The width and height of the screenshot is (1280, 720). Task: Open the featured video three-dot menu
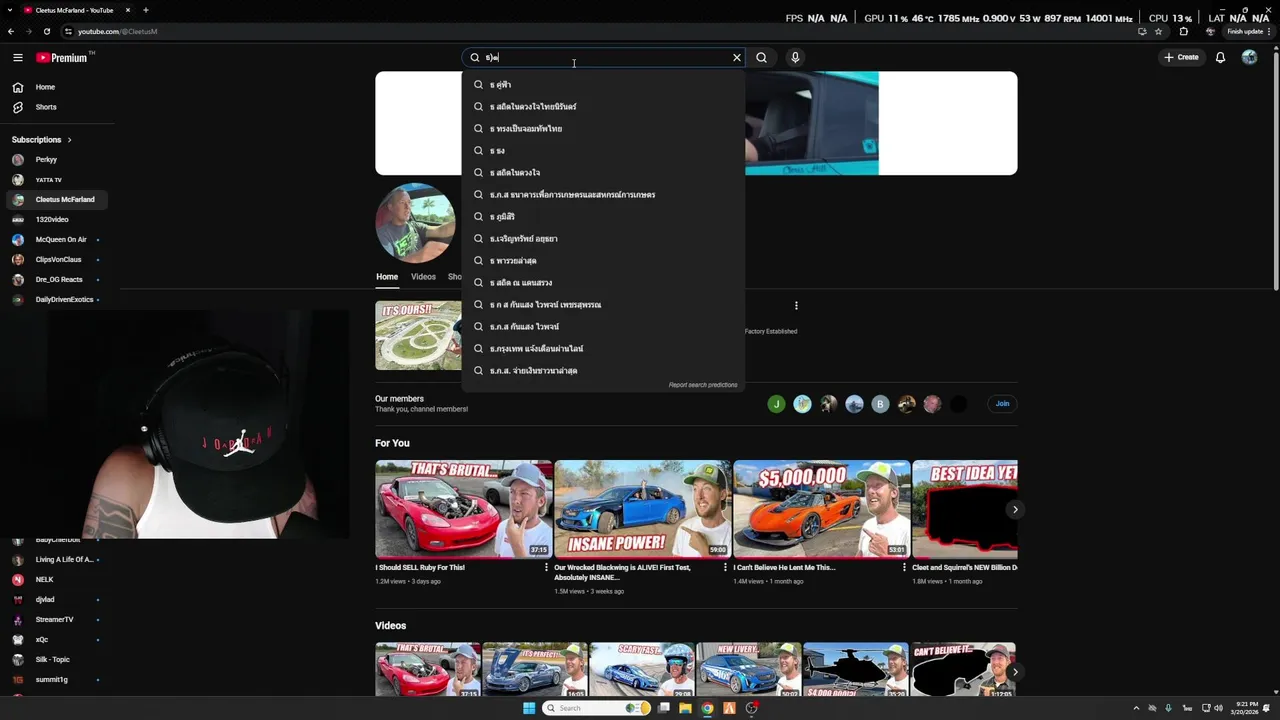(796, 306)
